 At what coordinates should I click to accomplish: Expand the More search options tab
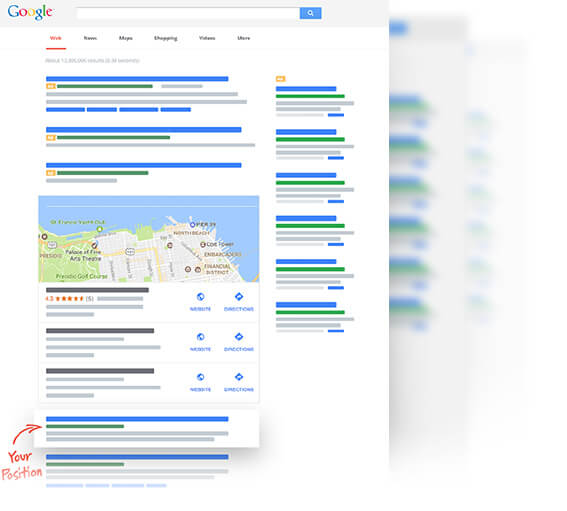coord(244,38)
